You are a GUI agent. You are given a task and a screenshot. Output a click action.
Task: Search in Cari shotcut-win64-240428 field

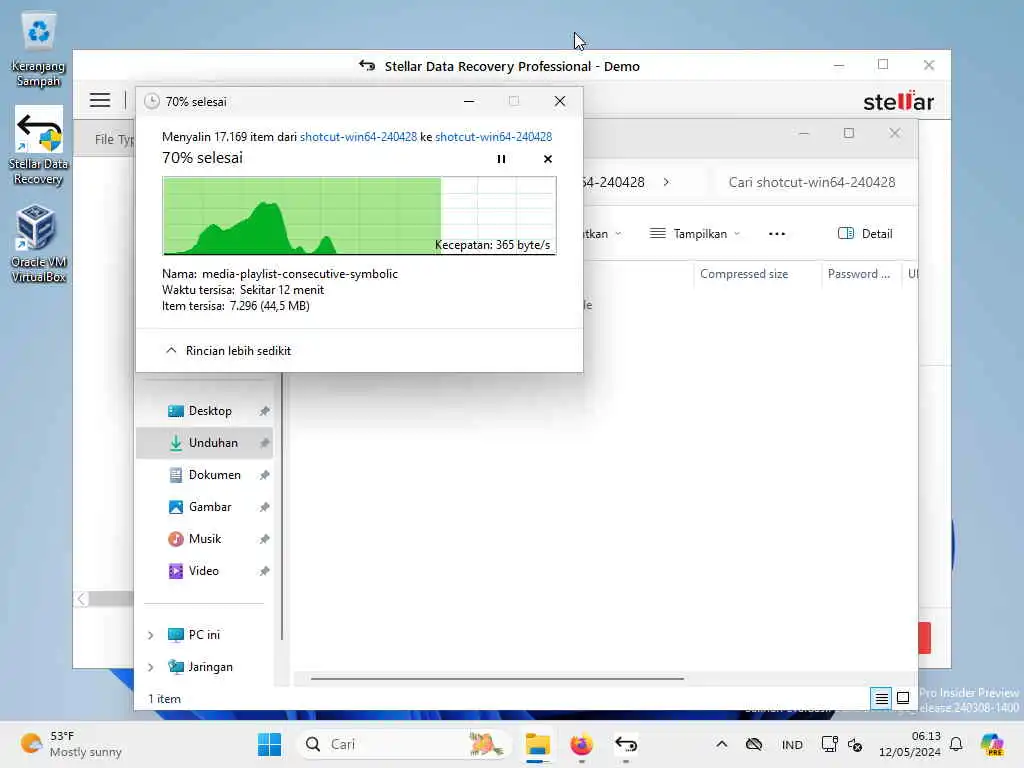point(811,182)
